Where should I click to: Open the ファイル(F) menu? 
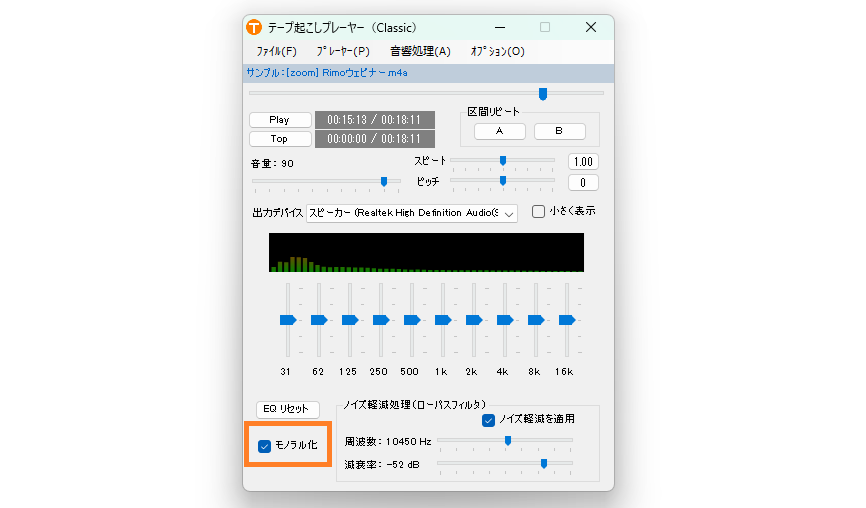click(x=276, y=51)
